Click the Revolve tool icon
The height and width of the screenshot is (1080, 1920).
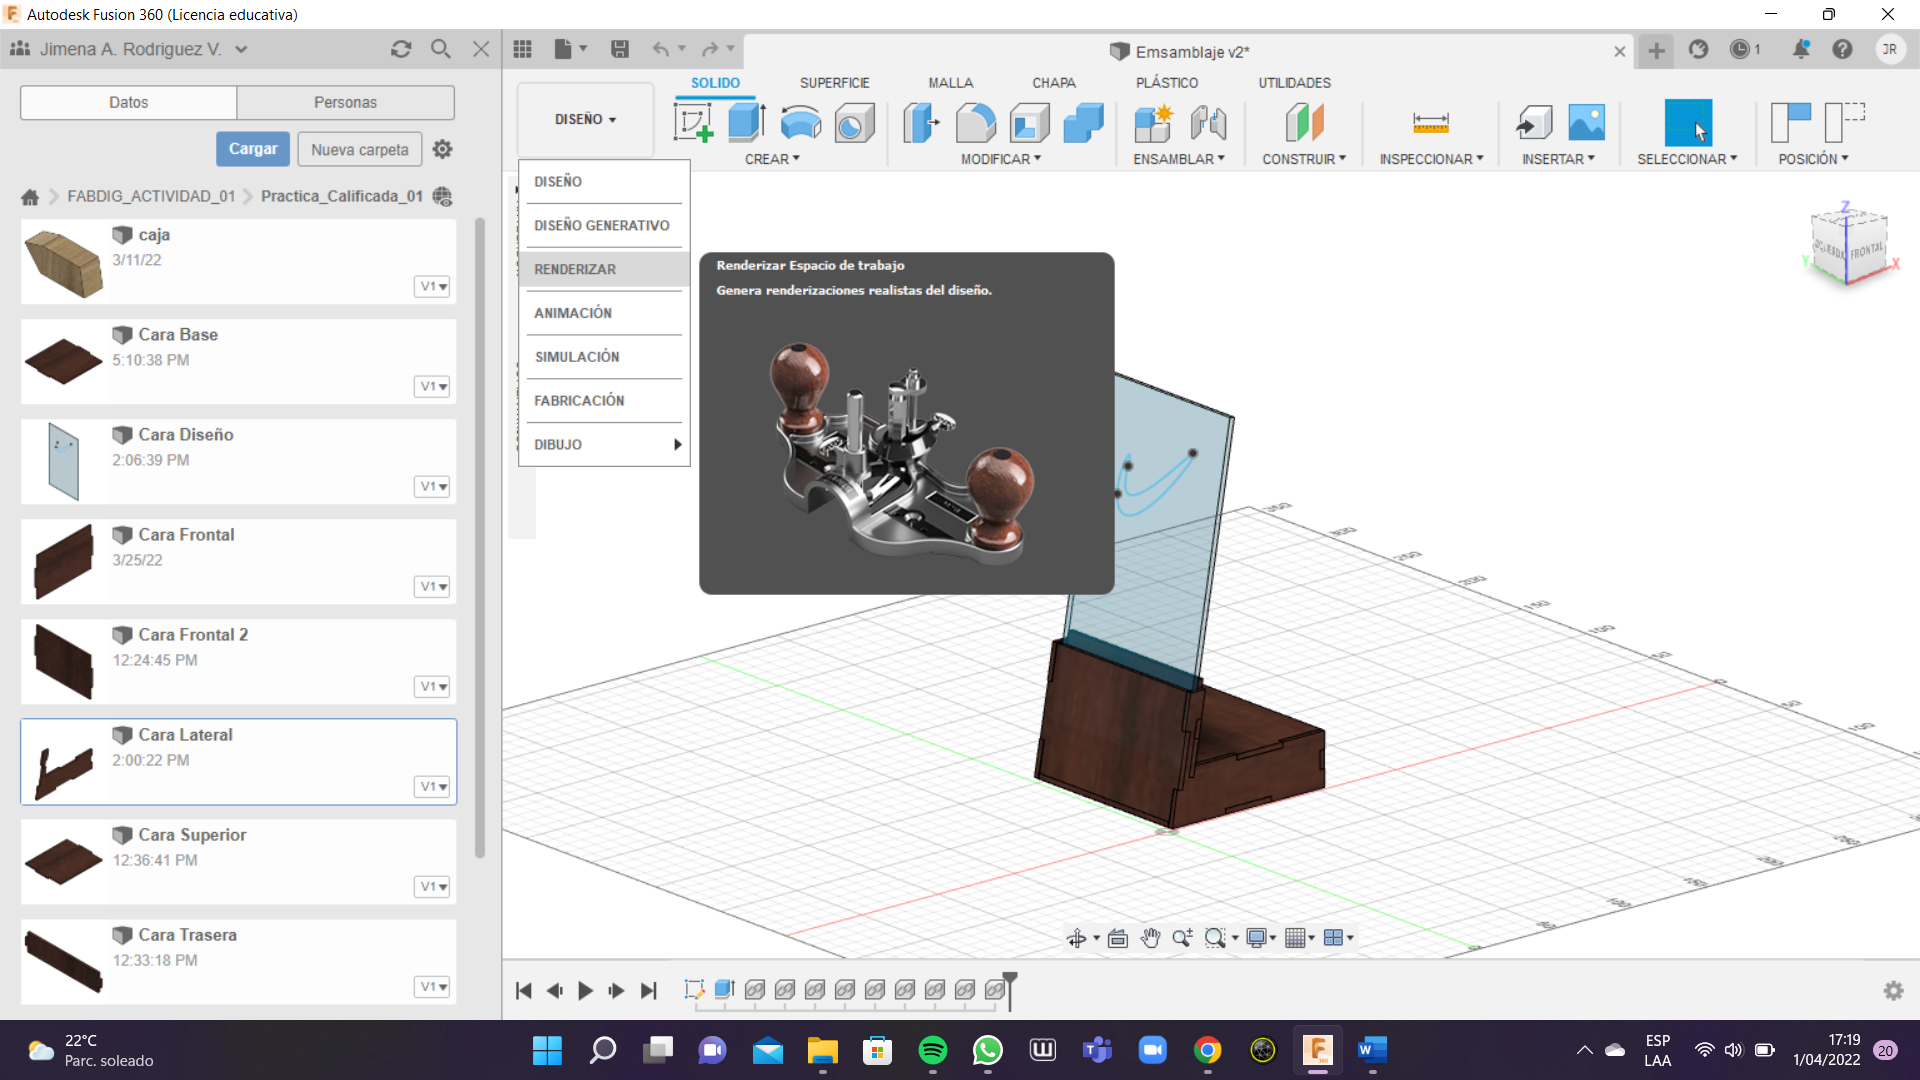click(x=800, y=123)
